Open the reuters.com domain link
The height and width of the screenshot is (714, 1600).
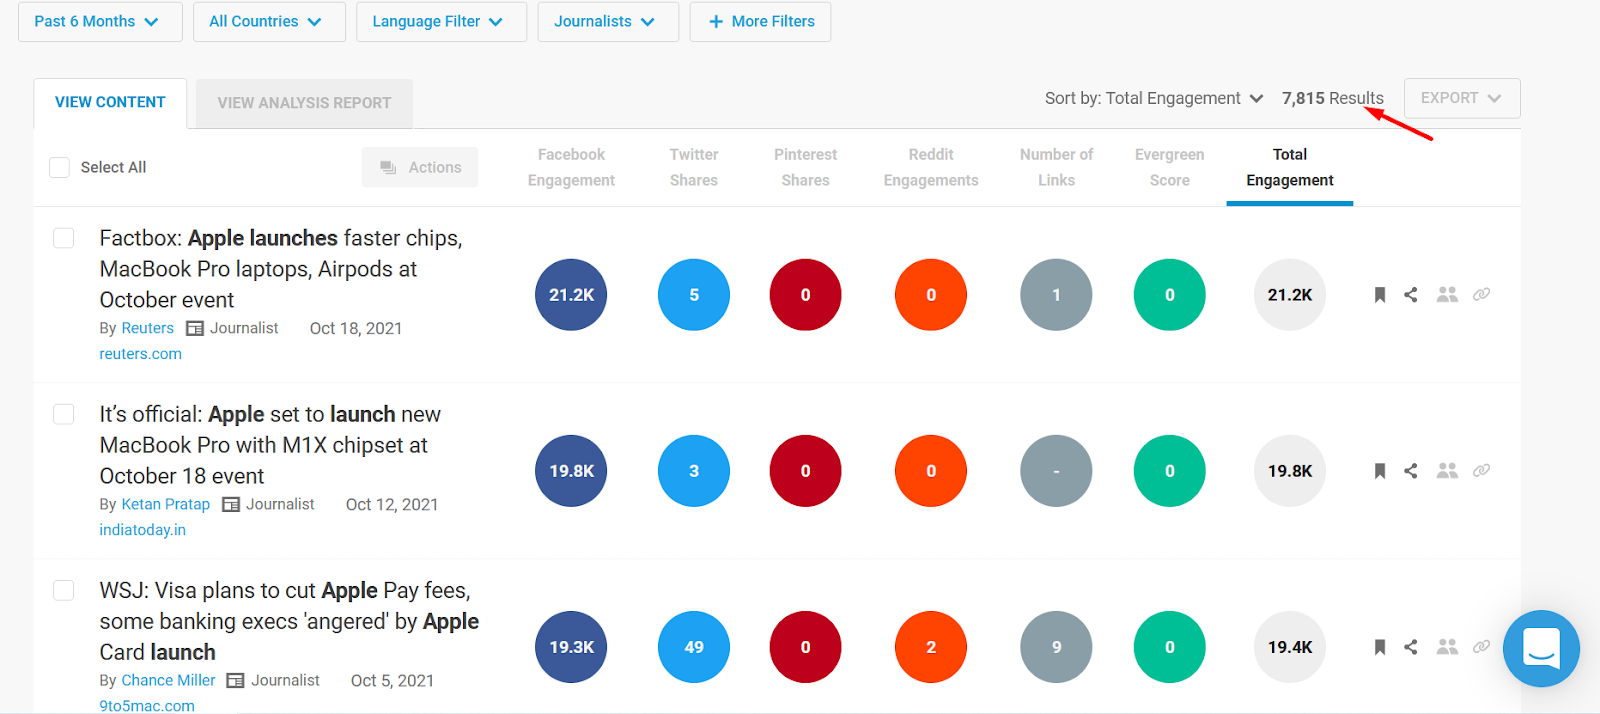pos(140,354)
